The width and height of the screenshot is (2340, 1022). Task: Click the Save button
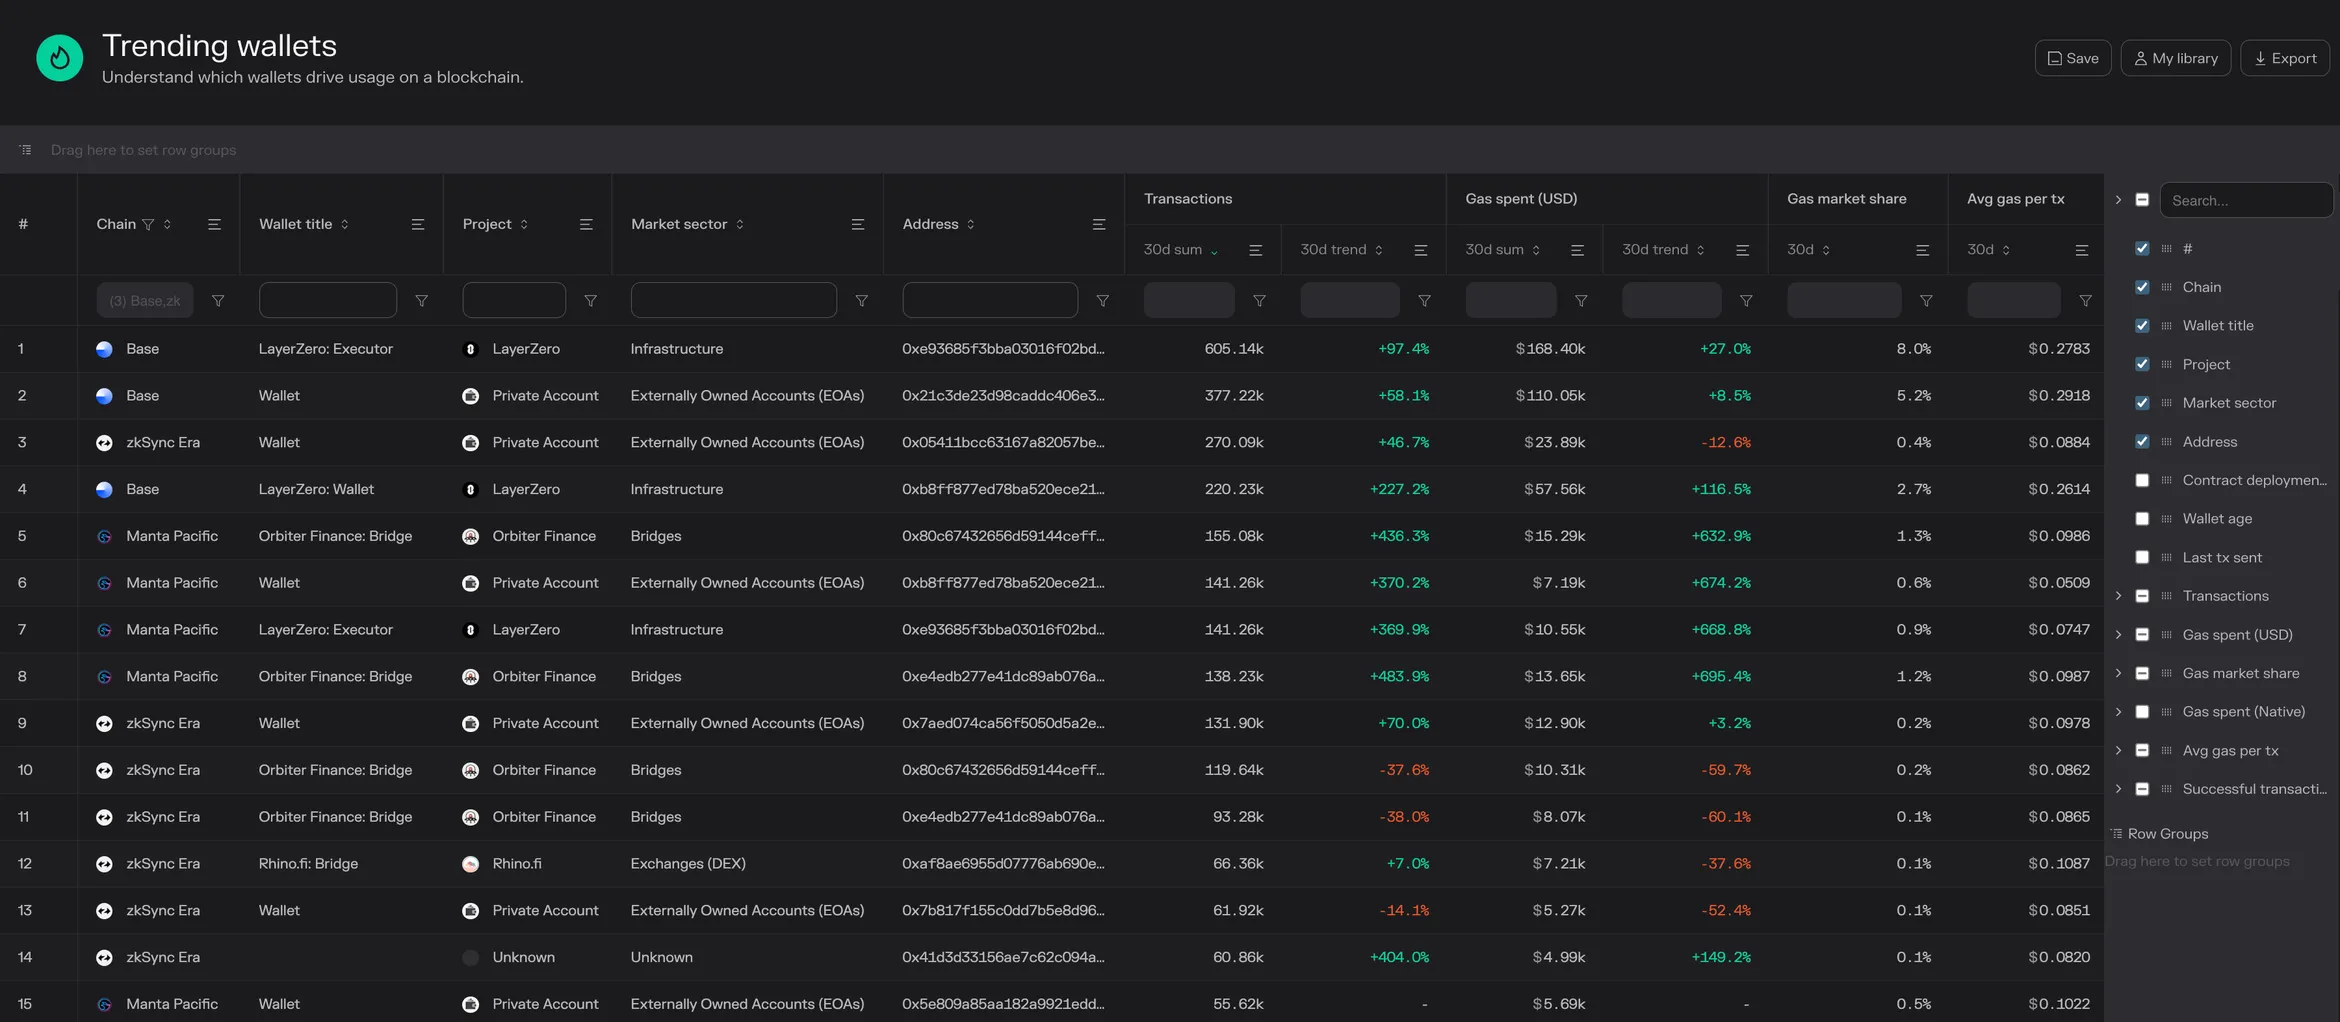(2073, 58)
